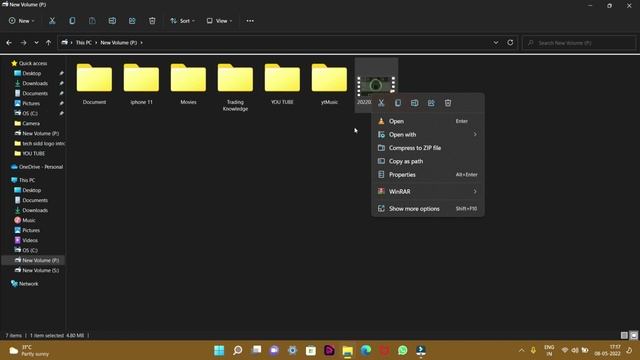Select the YOU TUBE folder in the main pane

tap(282, 84)
